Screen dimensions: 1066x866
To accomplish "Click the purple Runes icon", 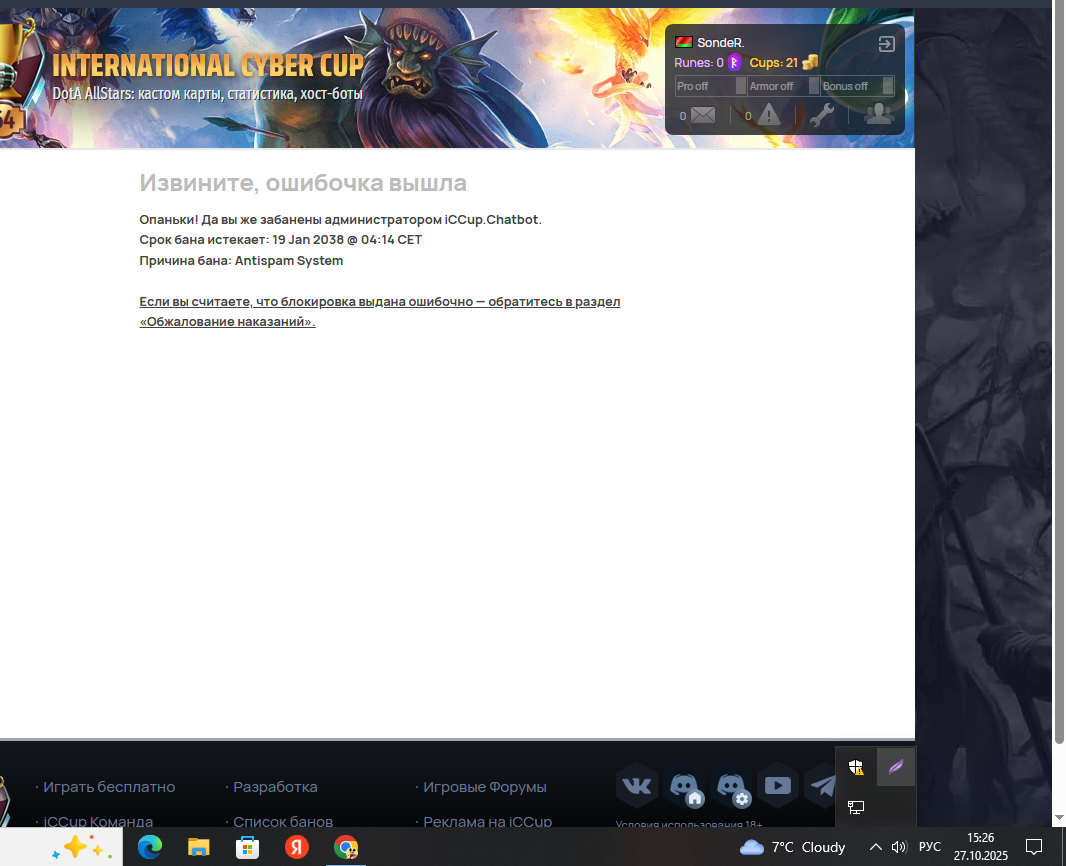I will 734,63.
